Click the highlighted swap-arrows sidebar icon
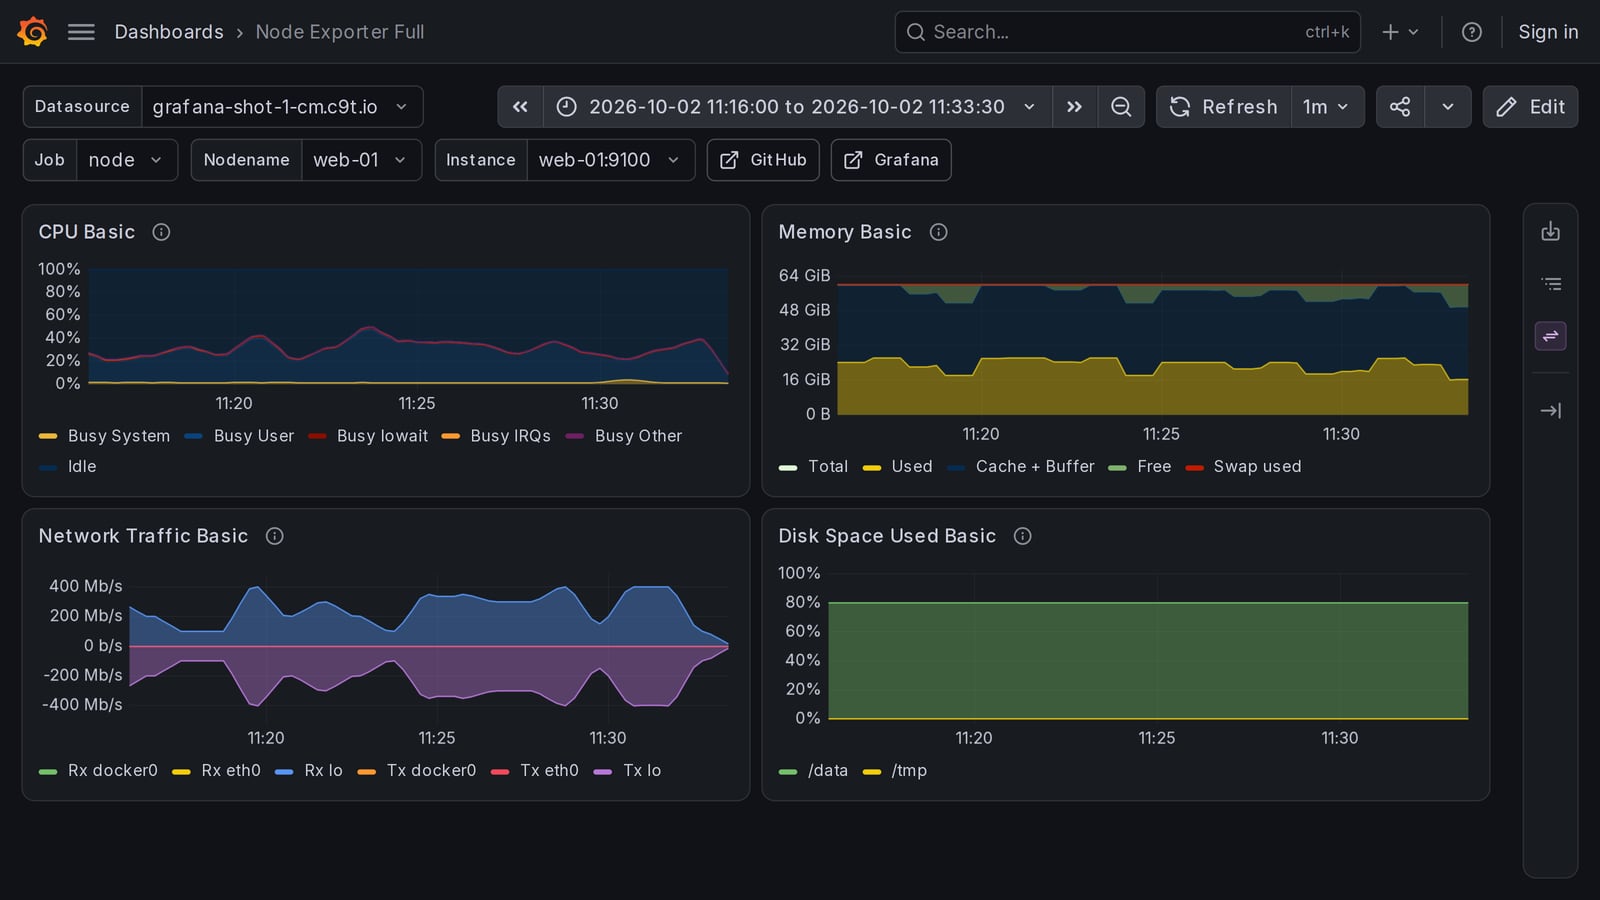 pos(1550,336)
